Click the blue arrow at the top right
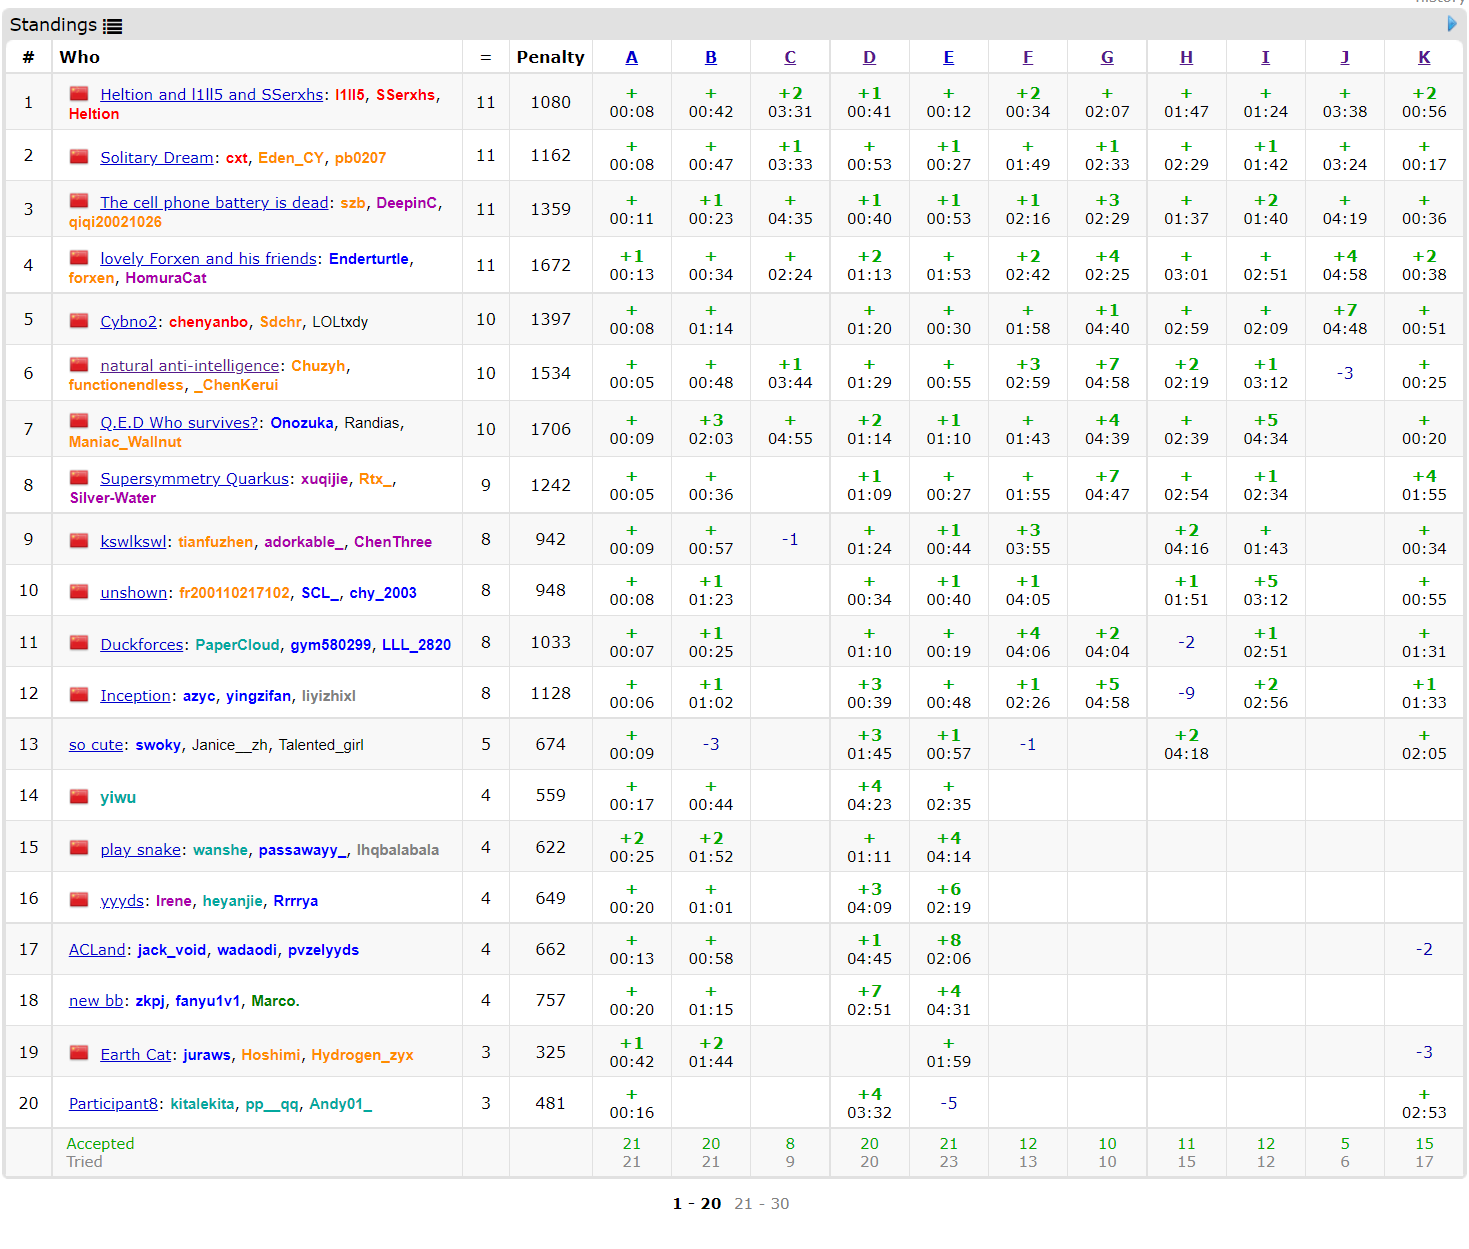 pyautogui.click(x=1452, y=24)
